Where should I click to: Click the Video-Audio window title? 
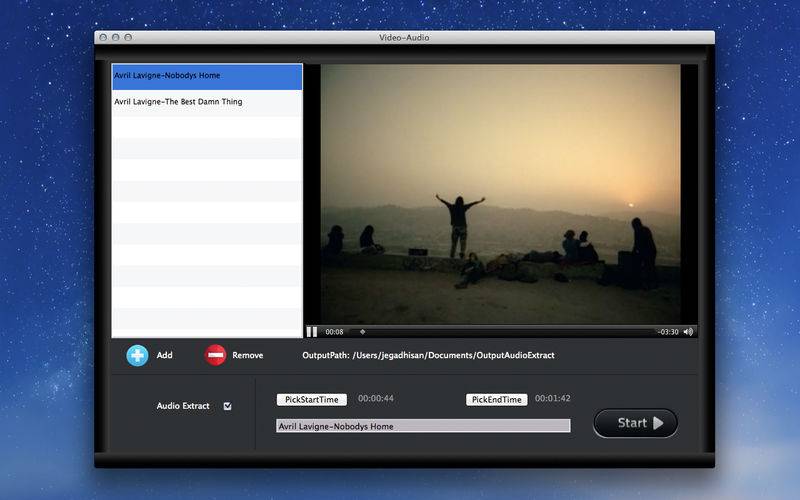pyautogui.click(x=404, y=37)
